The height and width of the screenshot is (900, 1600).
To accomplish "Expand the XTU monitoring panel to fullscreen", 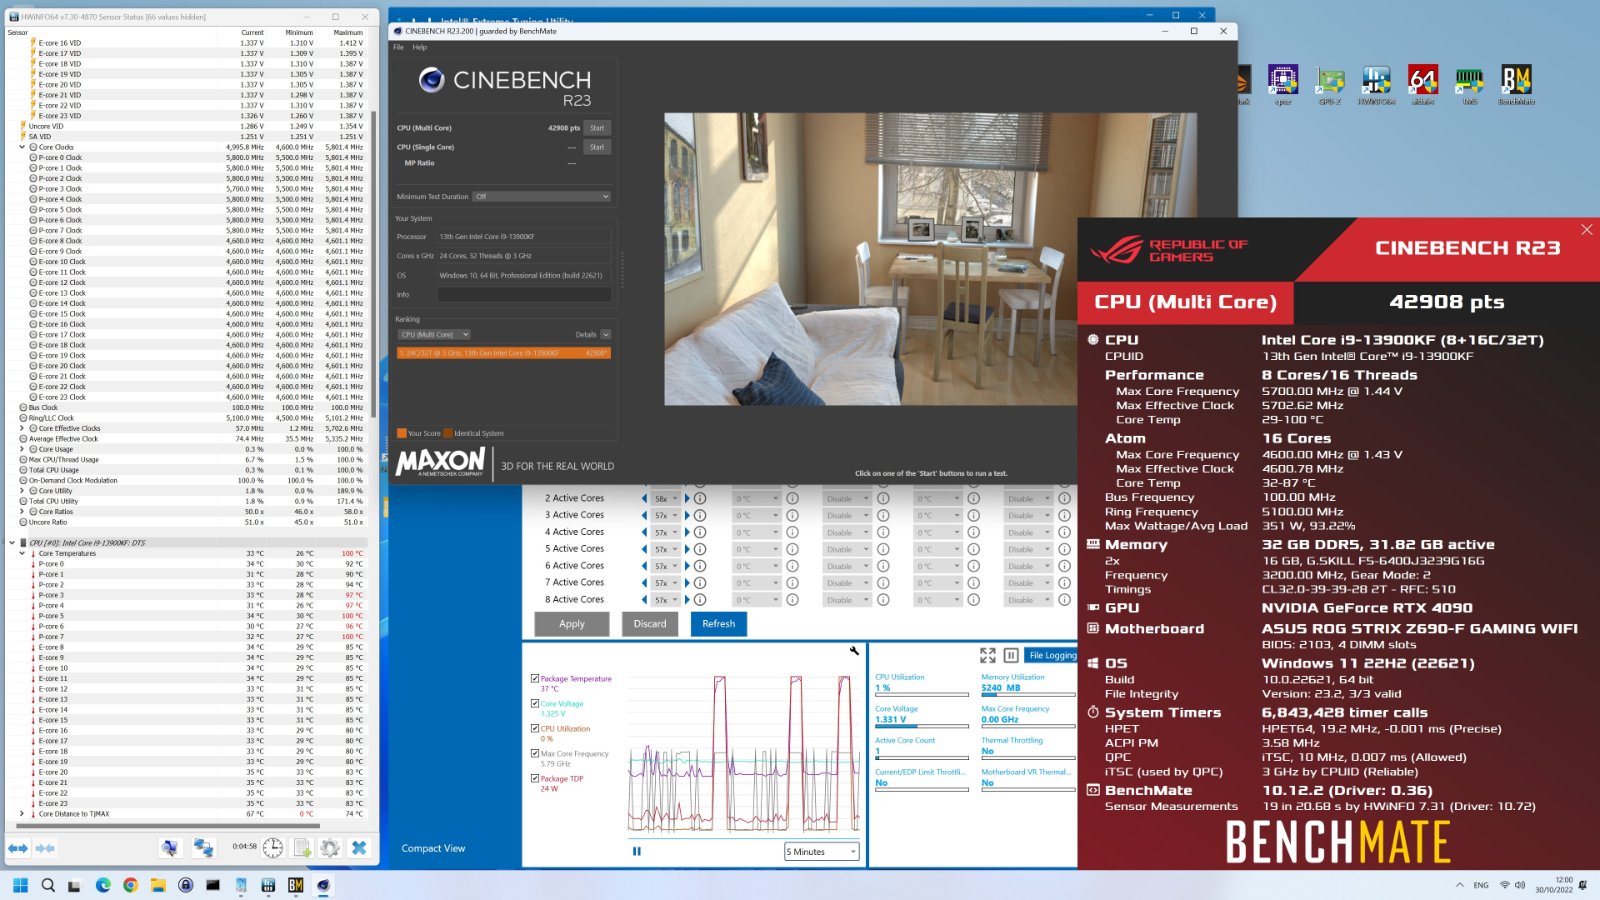I will point(988,655).
